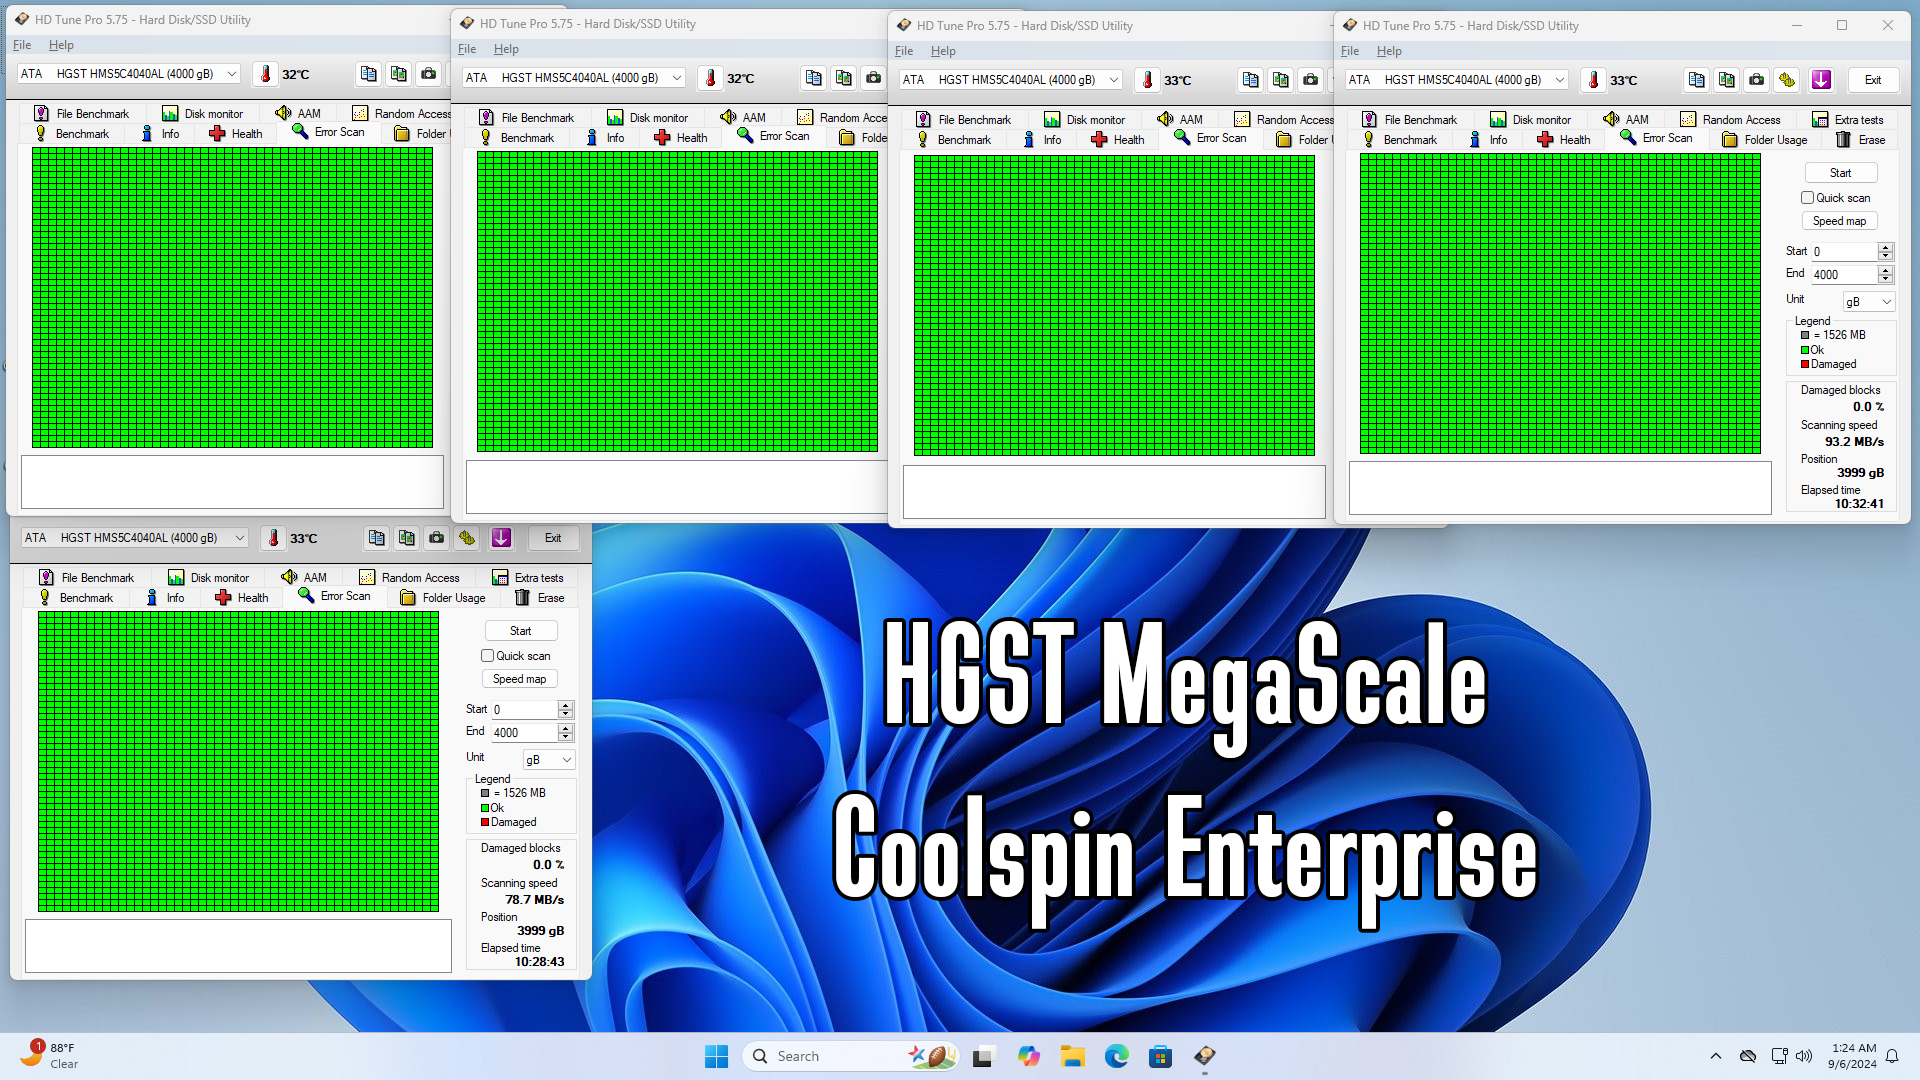This screenshot has height=1080, width=1920.
Task: Increment the End value with the up stepper
Action: (1887, 270)
